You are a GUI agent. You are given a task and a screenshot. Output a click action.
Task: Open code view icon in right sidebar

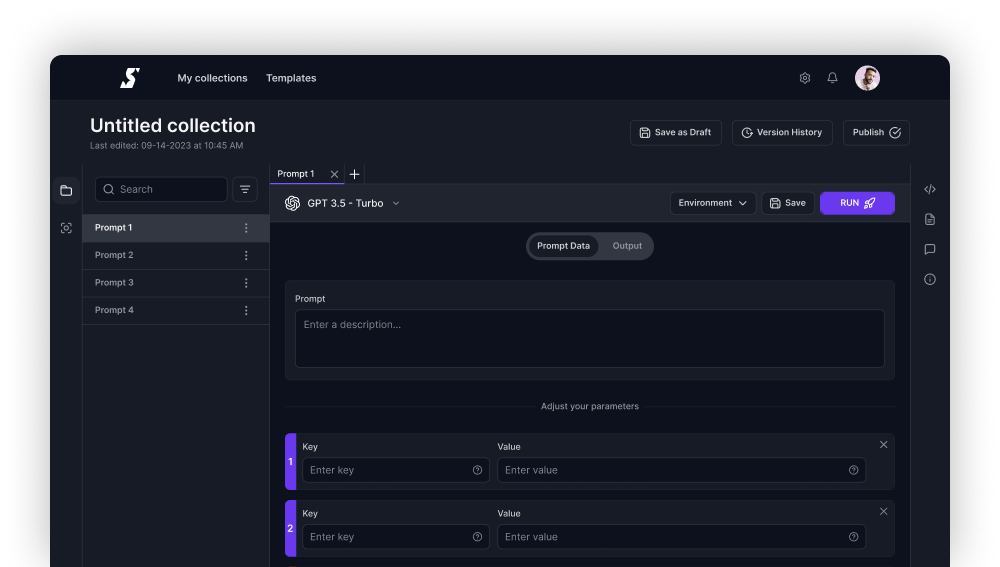point(930,189)
